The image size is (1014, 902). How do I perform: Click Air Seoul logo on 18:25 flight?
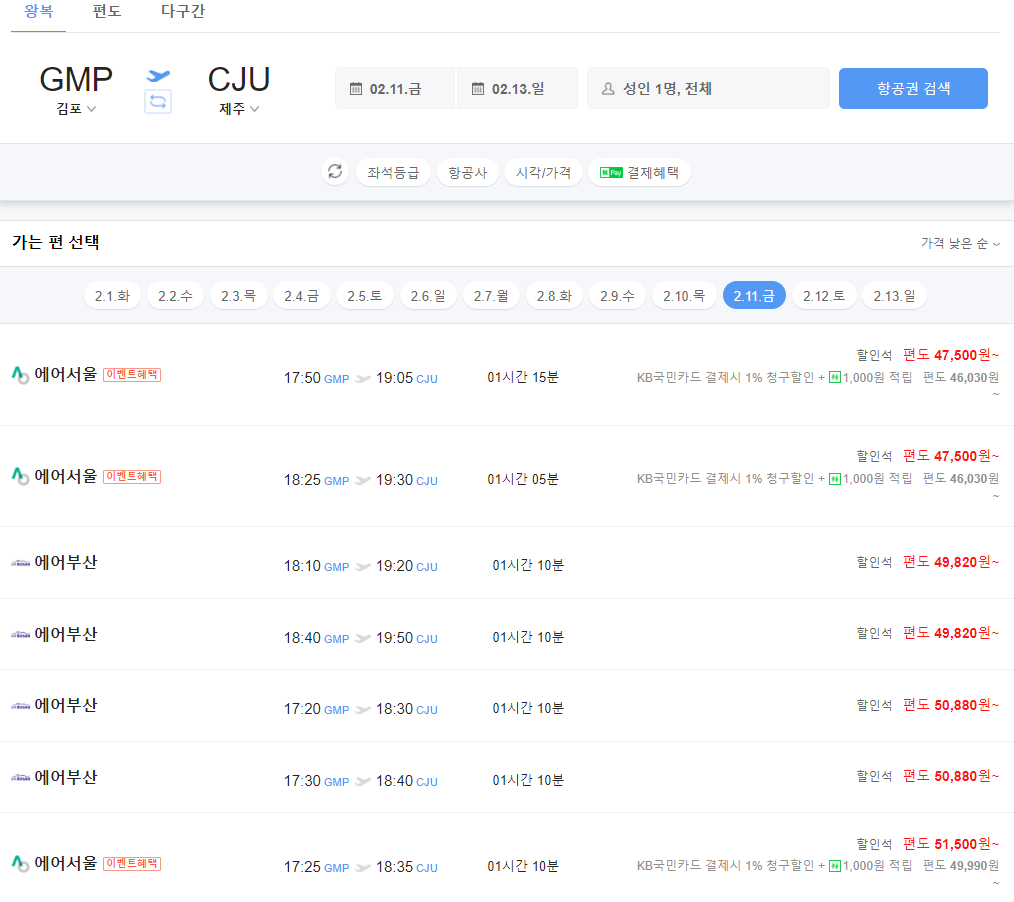[x=20, y=477]
